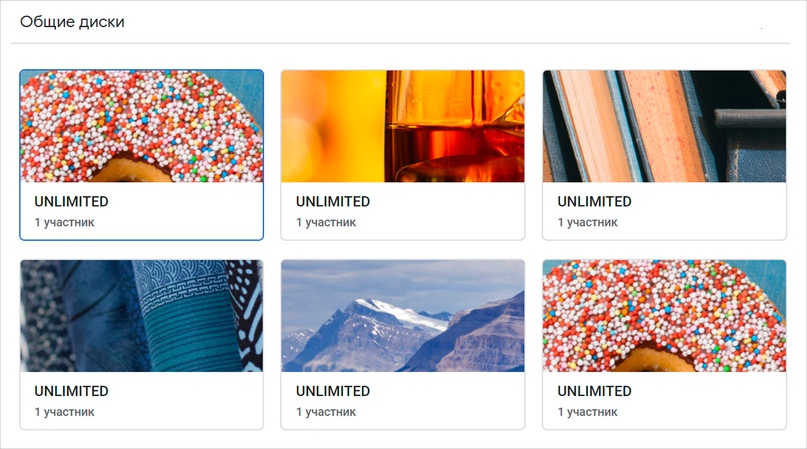Click the blue-bordered selected drive card footer

tap(142, 211)
